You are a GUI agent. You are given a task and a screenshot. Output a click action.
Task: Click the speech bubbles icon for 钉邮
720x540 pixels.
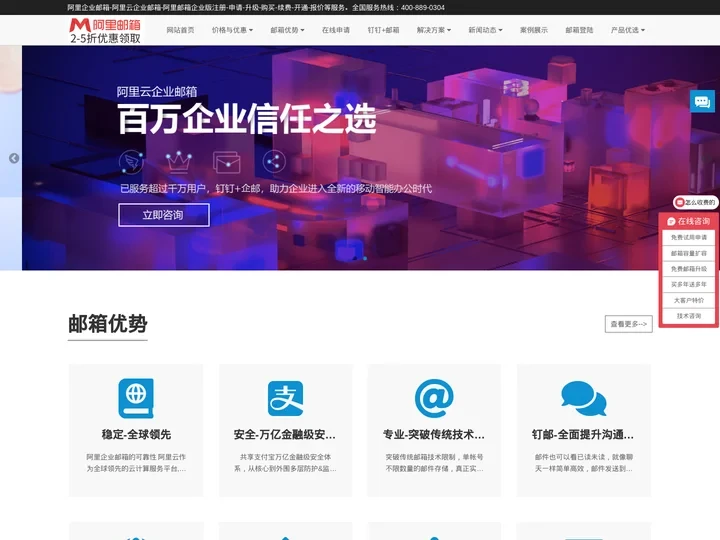pos(584,398)
